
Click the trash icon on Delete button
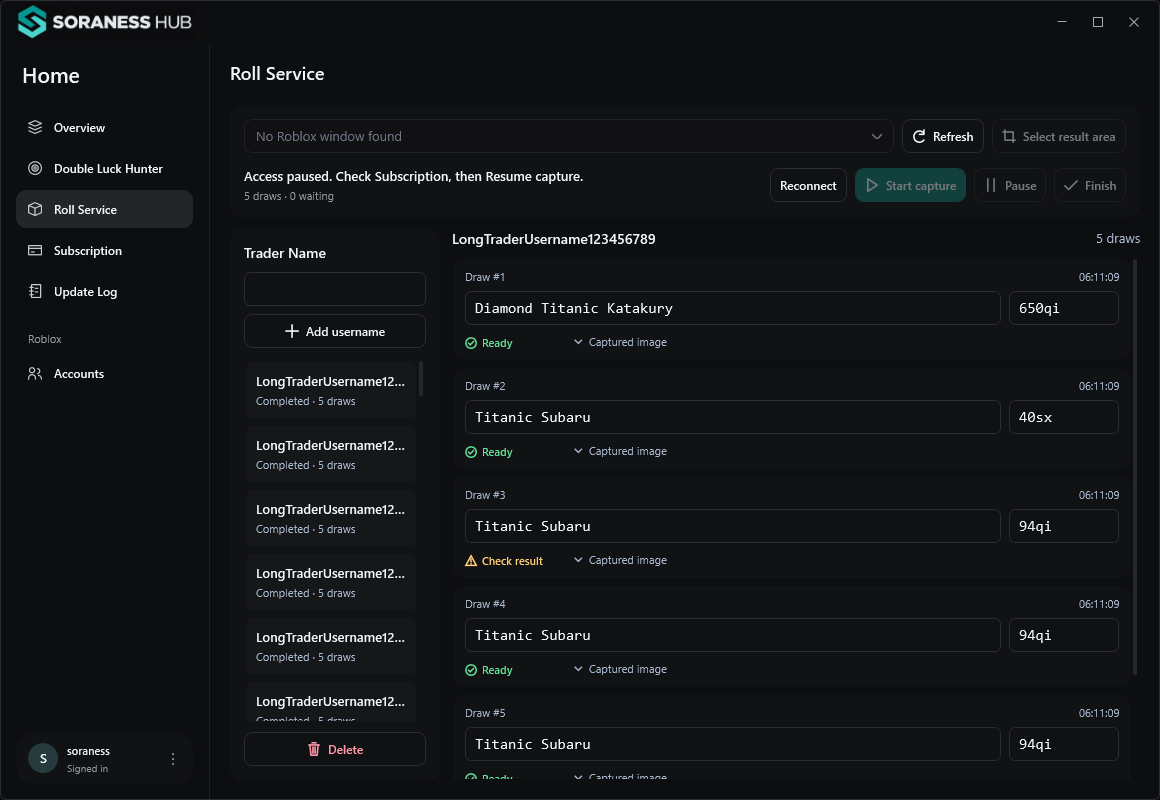point(314,750)
